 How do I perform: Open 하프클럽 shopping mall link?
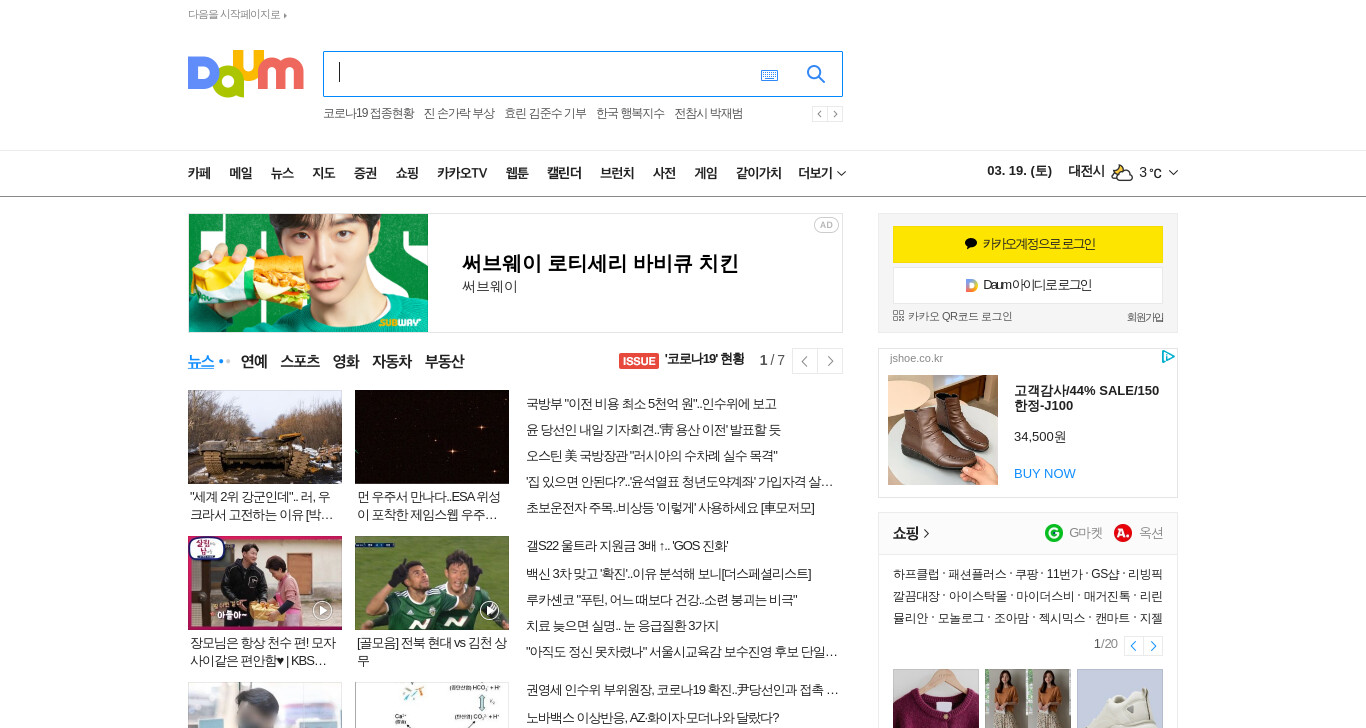[x=916, y=574]
